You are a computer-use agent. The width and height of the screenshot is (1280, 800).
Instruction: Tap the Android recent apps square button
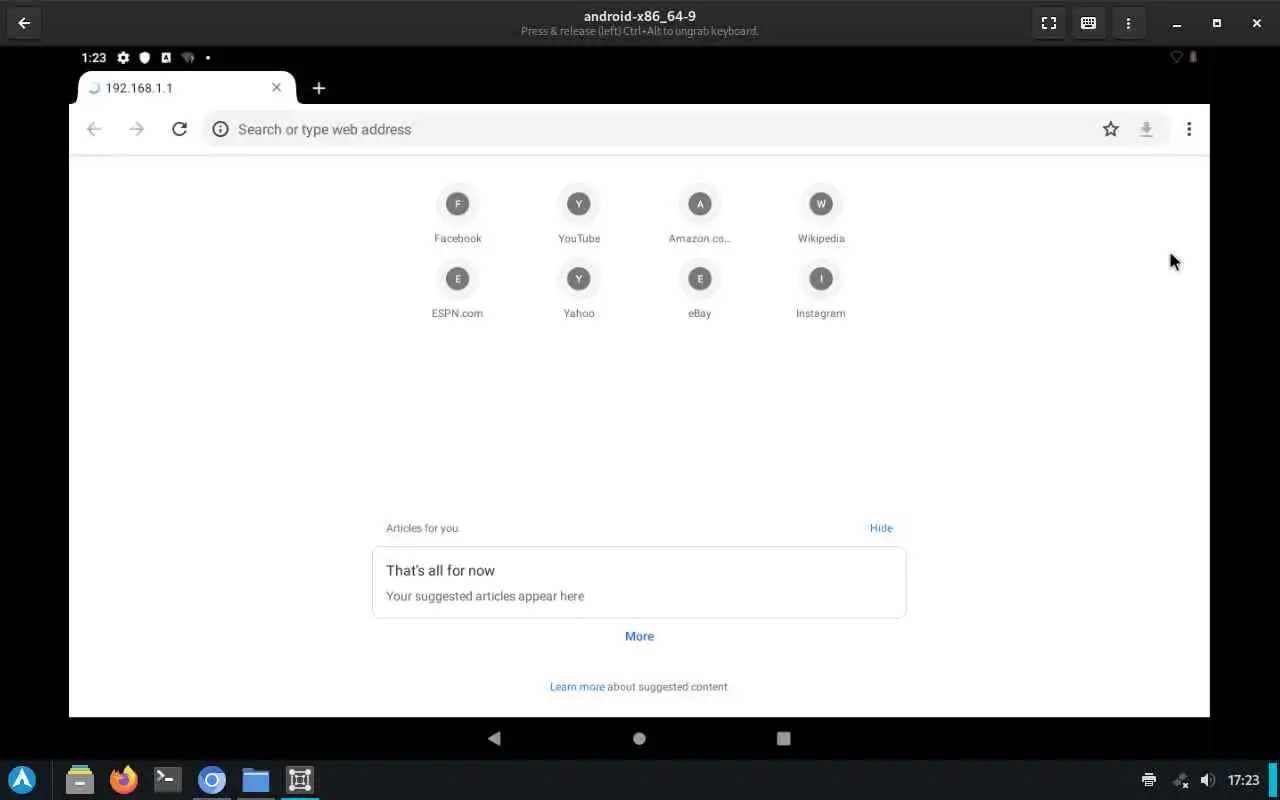click(784, 738)
